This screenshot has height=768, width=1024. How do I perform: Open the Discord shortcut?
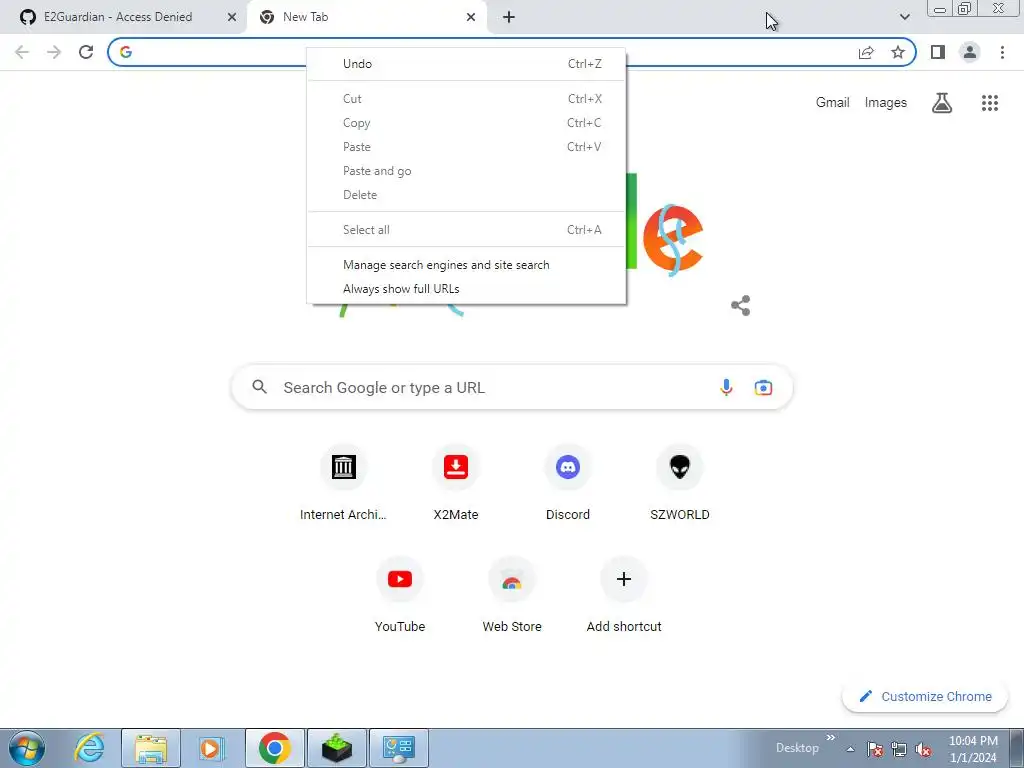pyautogui.click(x=568, y=483)
